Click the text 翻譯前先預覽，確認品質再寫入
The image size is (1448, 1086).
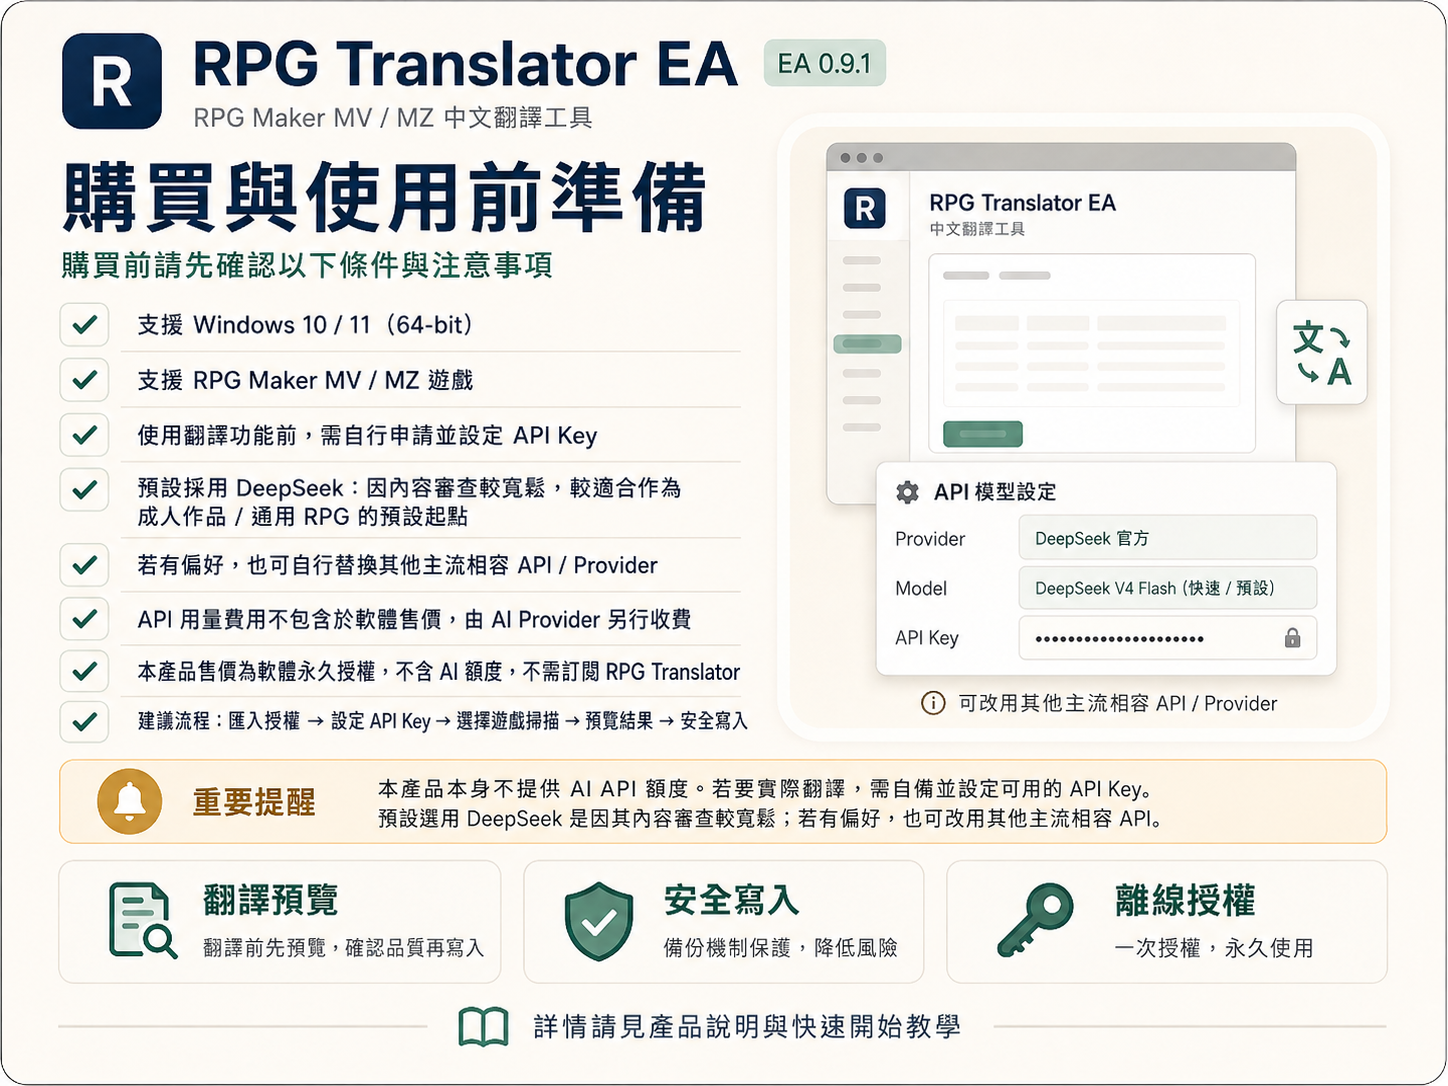coord(344,948)
